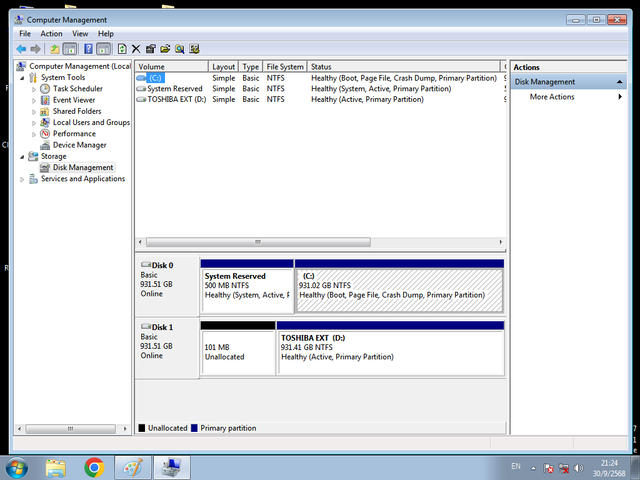Click the Refresh toolbar icon
The height and width of the screenshot is (480, 640).
(x=122, y=49)
